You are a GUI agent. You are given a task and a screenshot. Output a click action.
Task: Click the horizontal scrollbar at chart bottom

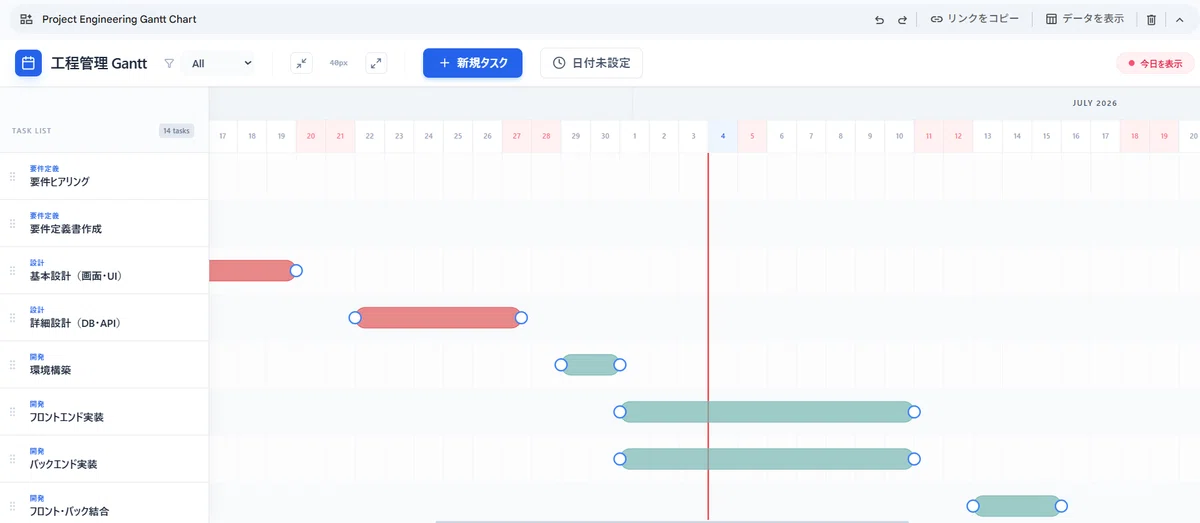[672, 521]
